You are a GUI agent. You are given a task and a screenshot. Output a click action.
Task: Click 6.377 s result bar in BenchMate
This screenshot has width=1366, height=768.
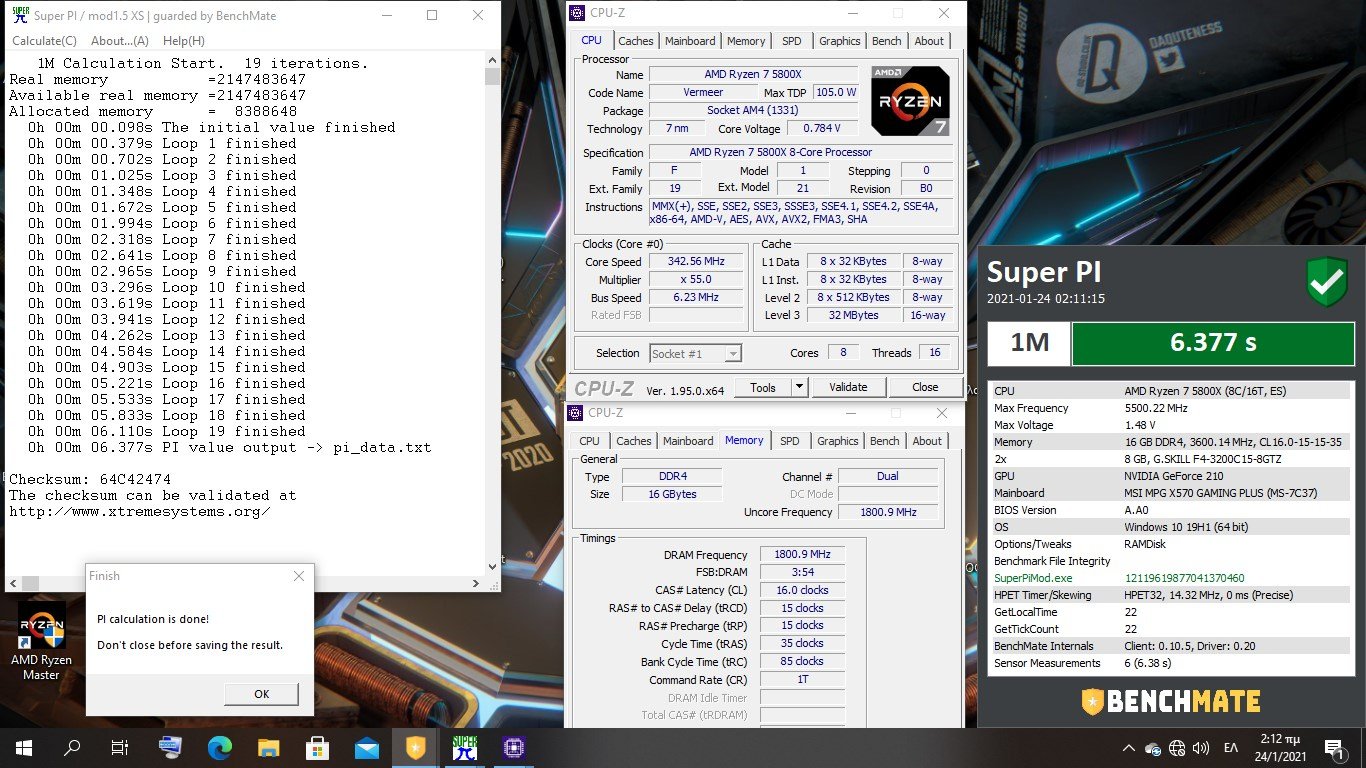coord(1213,342)
